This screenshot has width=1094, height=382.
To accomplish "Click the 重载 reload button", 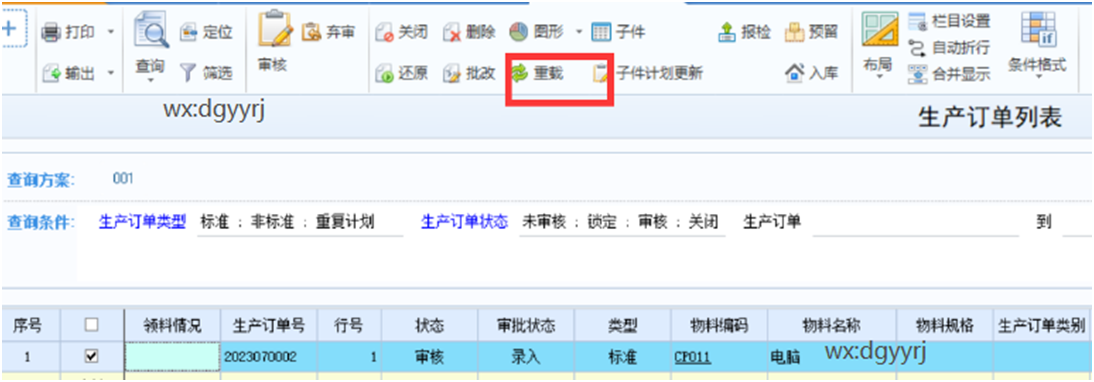I will (537, 72).
